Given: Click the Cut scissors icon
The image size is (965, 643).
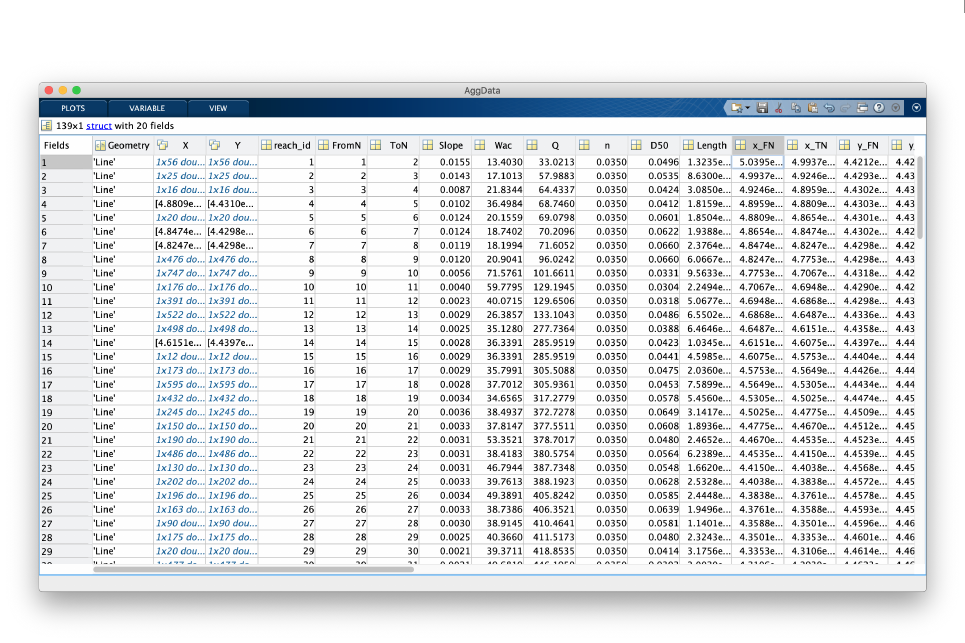Looking at the screenshot, I should click(x=780, y=108).
